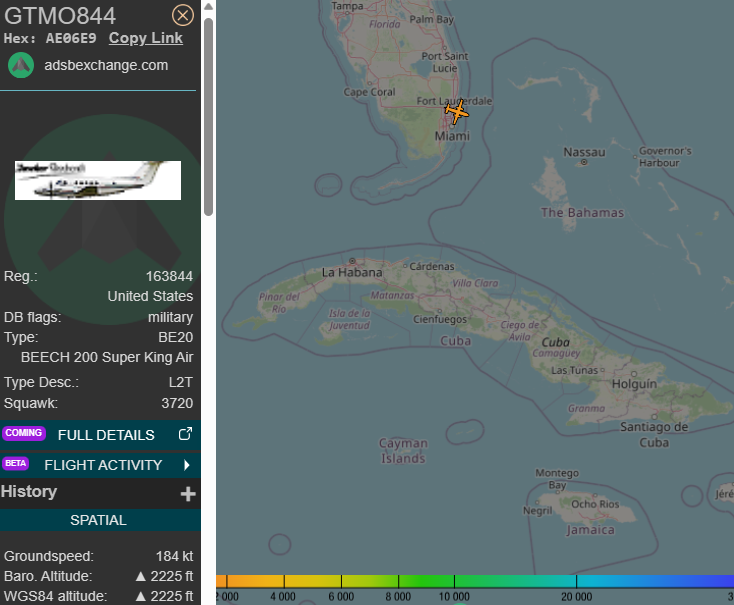This screenshot has height=605, width=734.
Task: Click groundspeed value 184 kt
Action: click(x=174, y=556)
